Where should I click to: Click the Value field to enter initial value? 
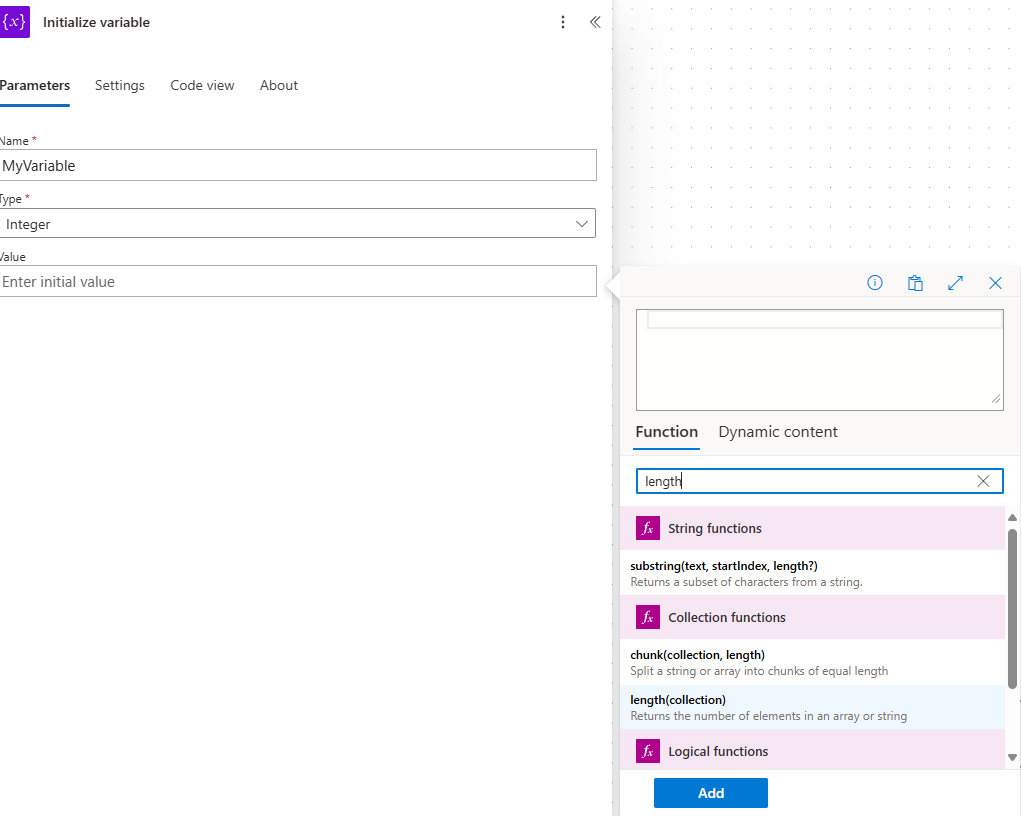(x=297, y=281)
